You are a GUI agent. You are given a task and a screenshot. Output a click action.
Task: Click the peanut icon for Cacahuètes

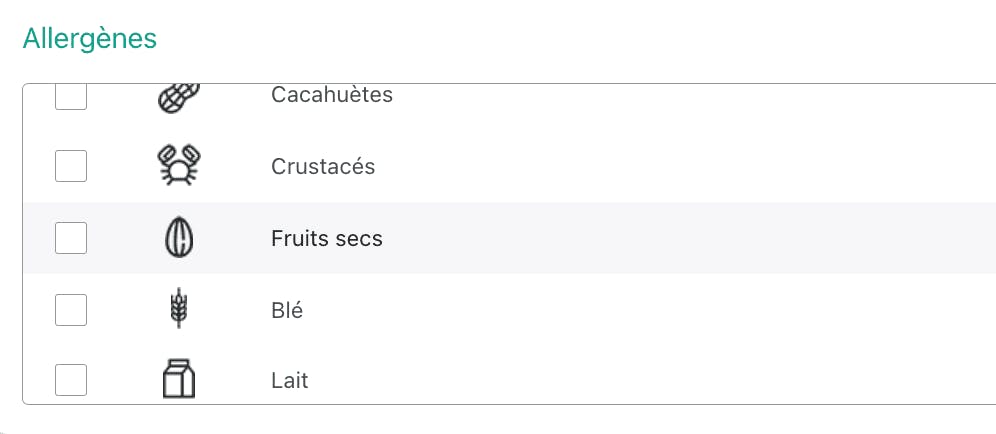[178, 99]
